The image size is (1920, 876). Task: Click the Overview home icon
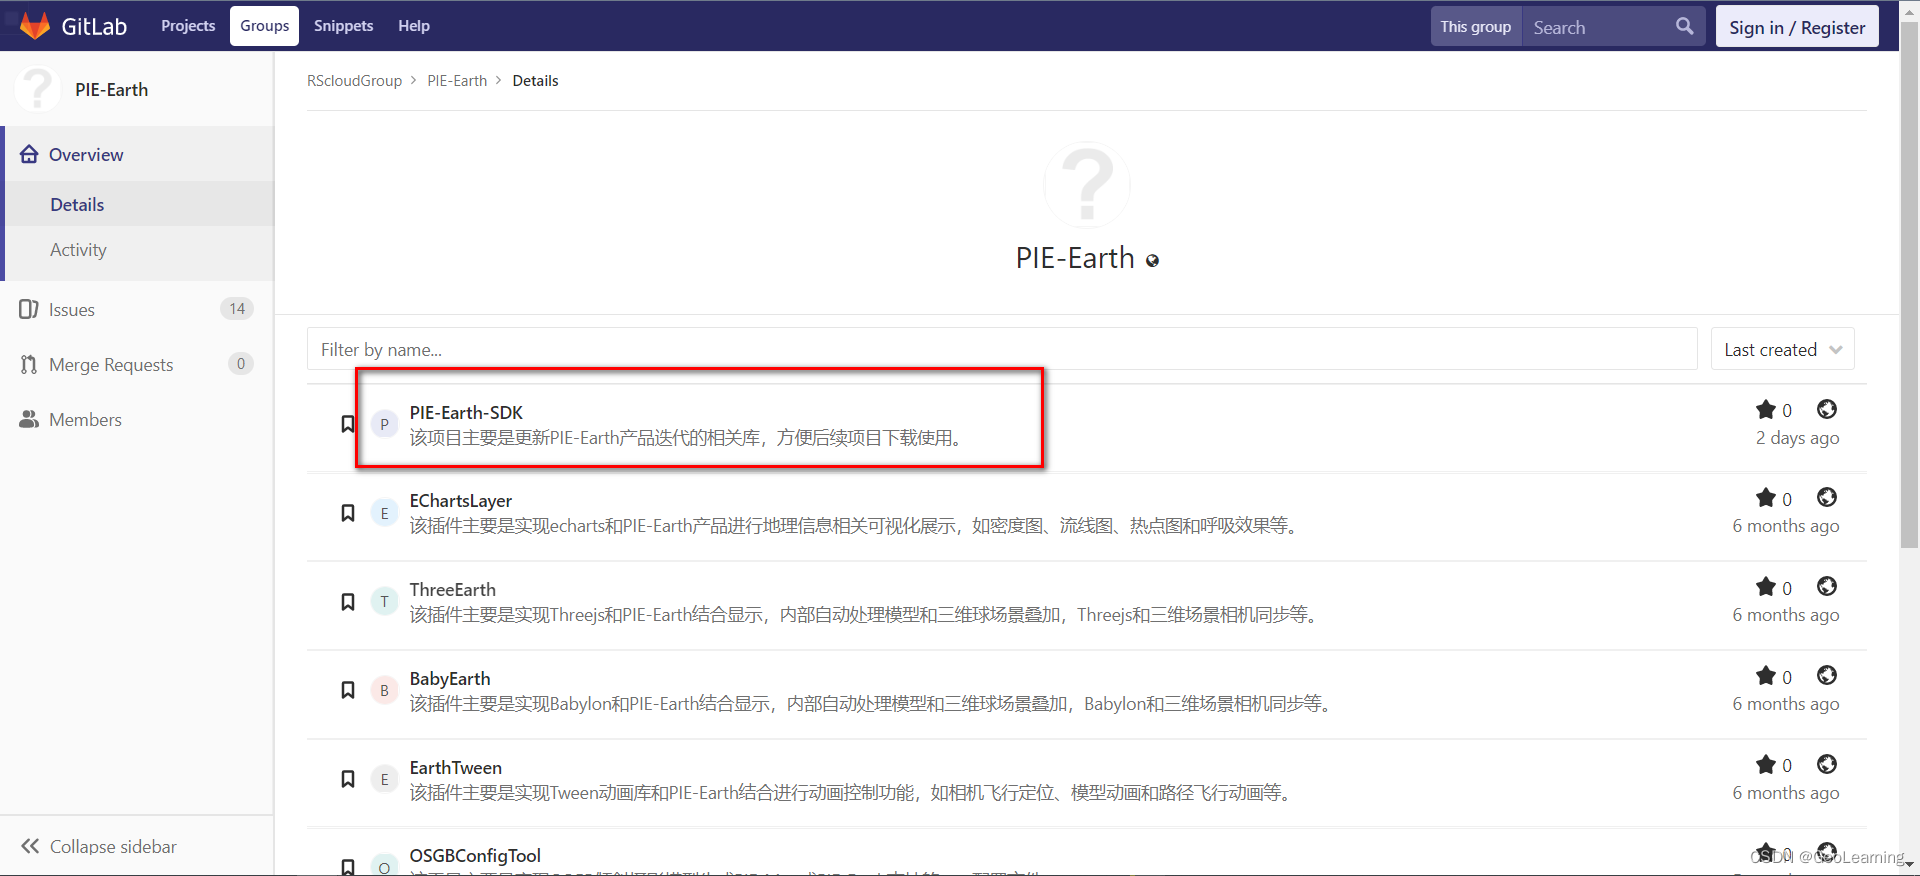(29, 154)
